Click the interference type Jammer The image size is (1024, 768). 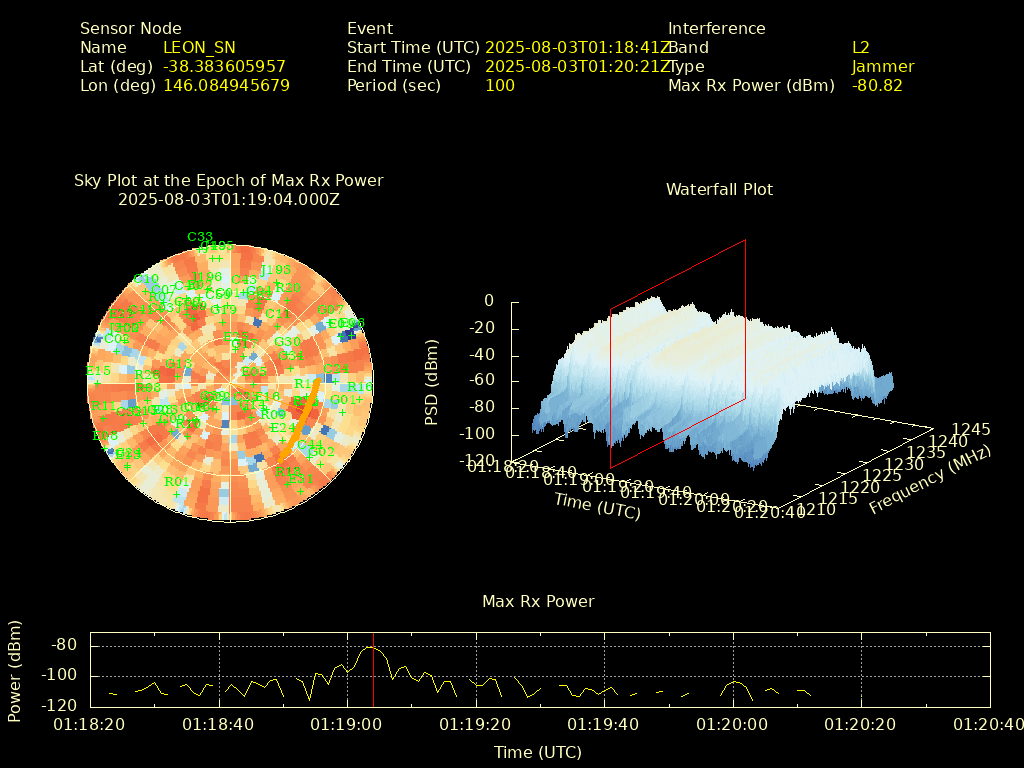pyautogui.click(x=882, y=66)
